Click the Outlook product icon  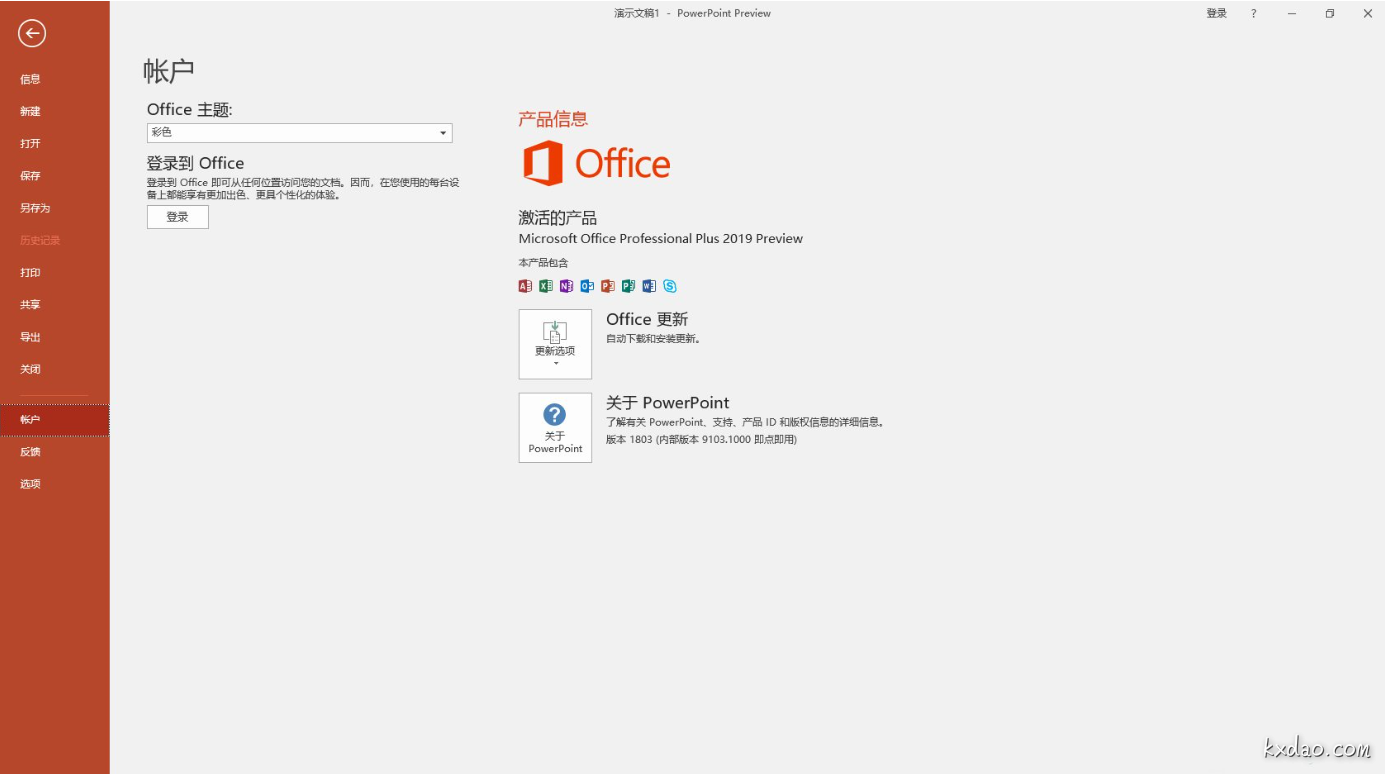click(587, 286)
